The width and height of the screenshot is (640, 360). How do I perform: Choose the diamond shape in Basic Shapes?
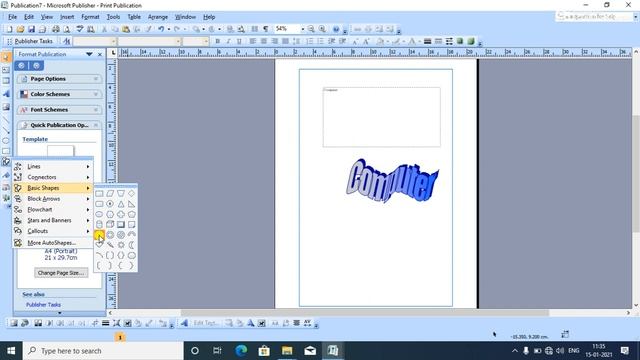[x=131, y=193]
